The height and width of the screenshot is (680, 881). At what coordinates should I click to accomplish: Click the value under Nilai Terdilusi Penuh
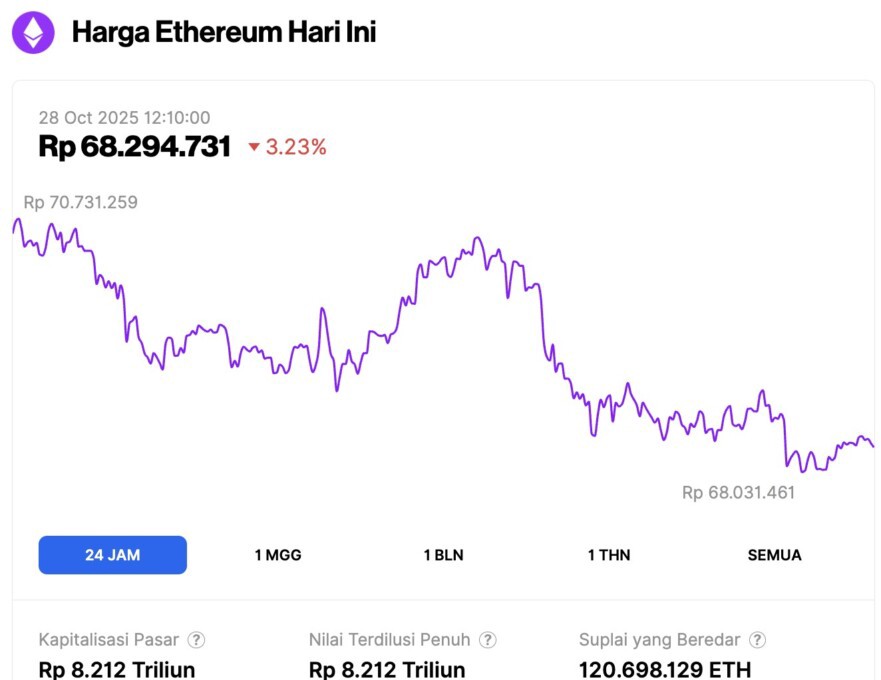point(386,668)
